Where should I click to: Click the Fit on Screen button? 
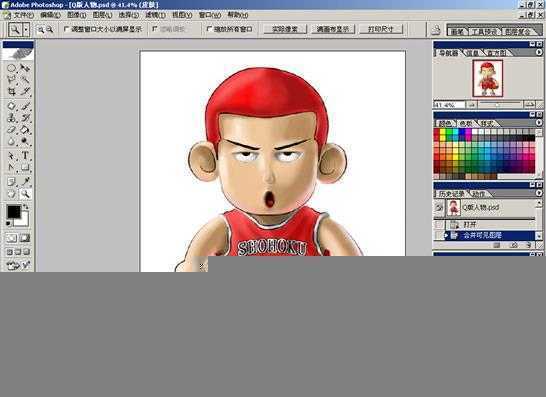[x=333, y=29]
